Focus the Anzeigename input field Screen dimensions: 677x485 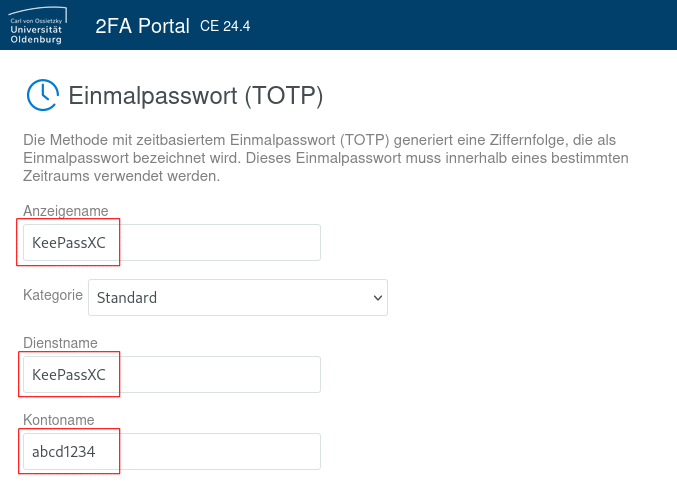[171, 243]
